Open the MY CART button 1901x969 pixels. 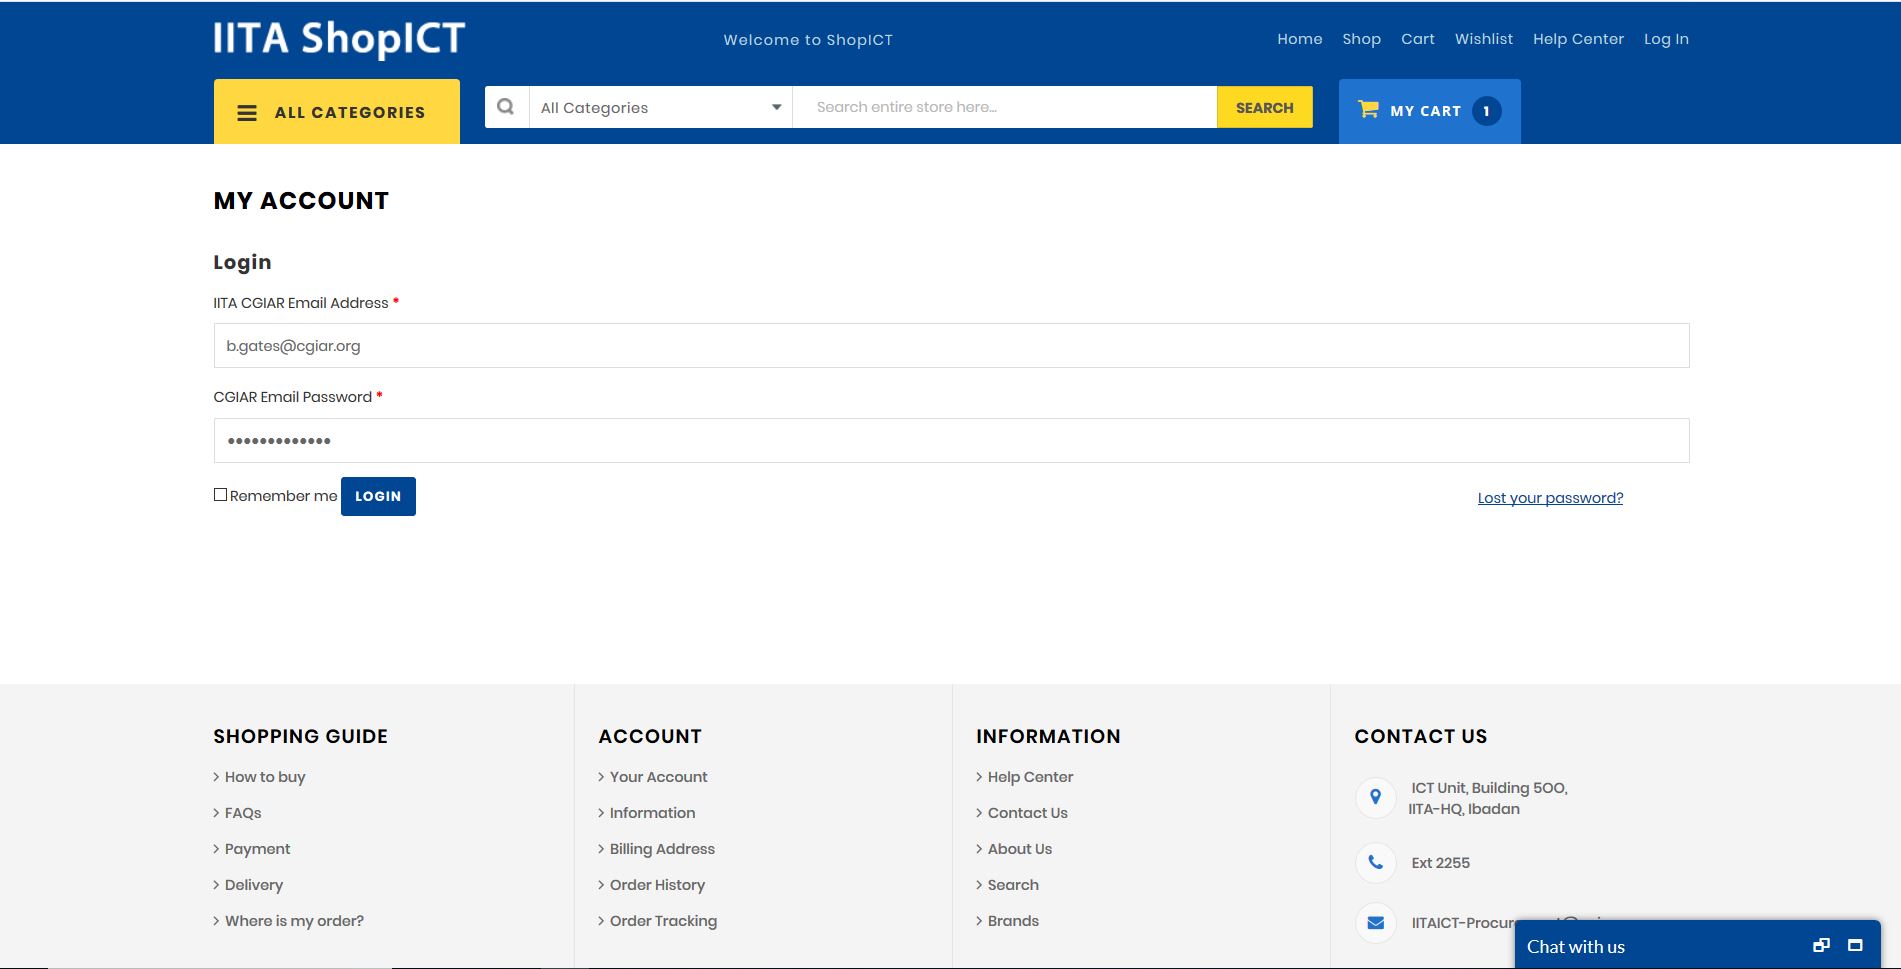(x=1429, y=111)
